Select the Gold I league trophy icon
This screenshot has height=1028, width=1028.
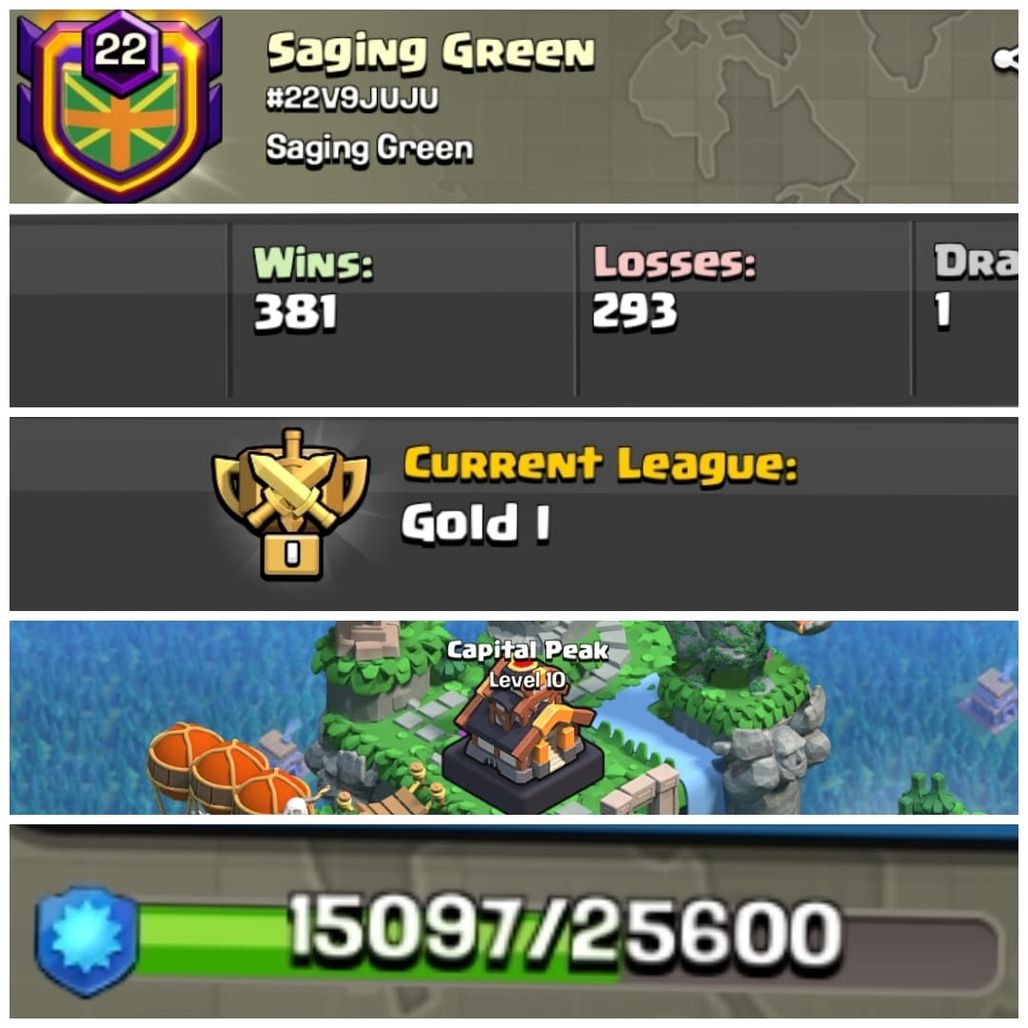tap(291, 506)
